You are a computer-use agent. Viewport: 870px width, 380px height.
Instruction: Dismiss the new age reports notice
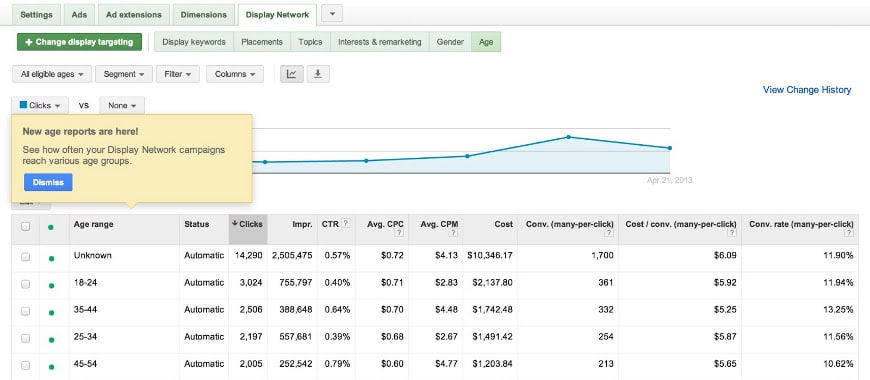(x=48, y=182)
